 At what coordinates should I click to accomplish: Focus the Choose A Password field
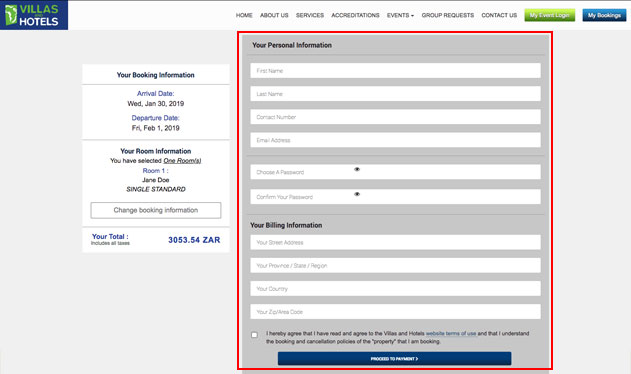[x=395, y=172]
